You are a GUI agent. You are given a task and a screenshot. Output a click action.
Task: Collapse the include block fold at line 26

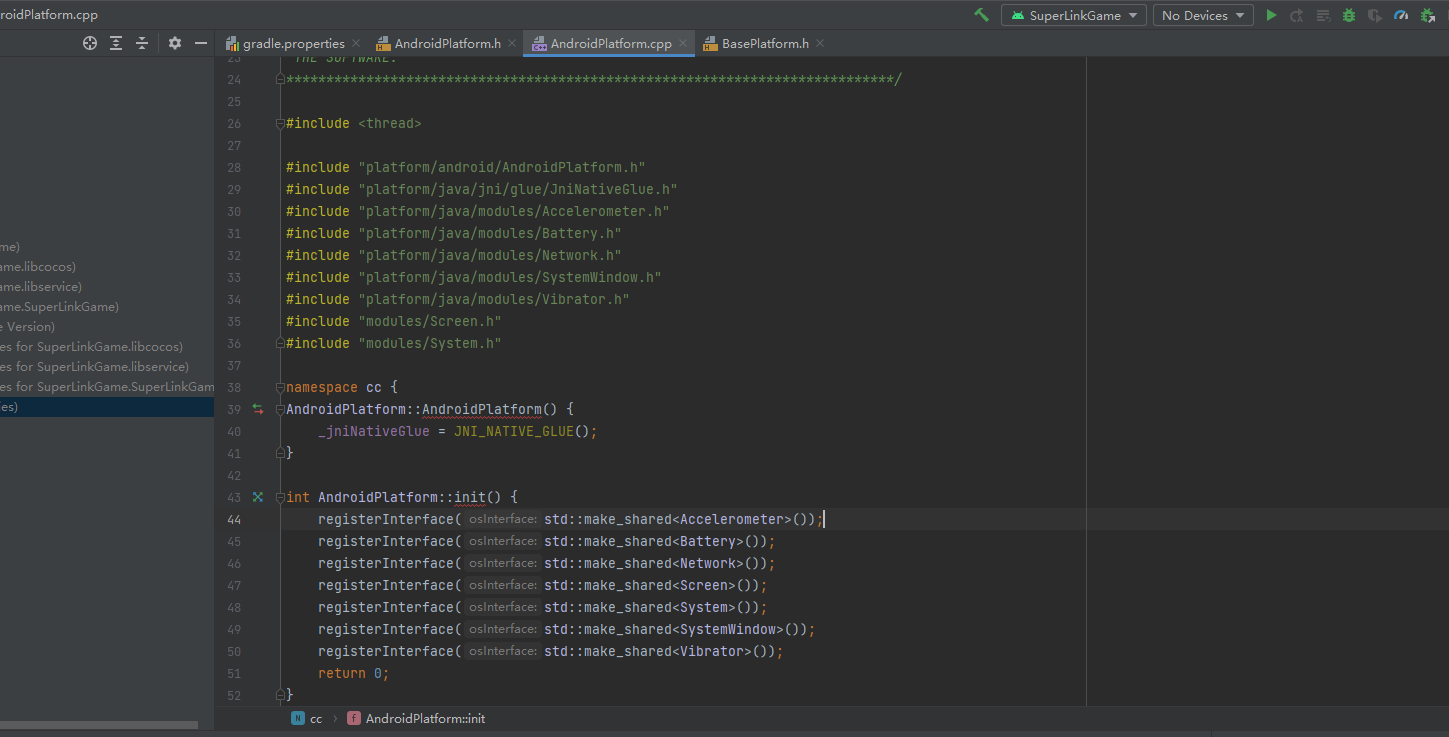[x=280, y=123]
